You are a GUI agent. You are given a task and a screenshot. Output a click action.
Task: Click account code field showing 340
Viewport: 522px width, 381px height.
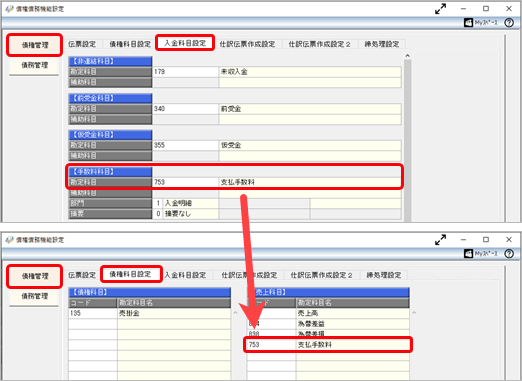pos(185,109)
